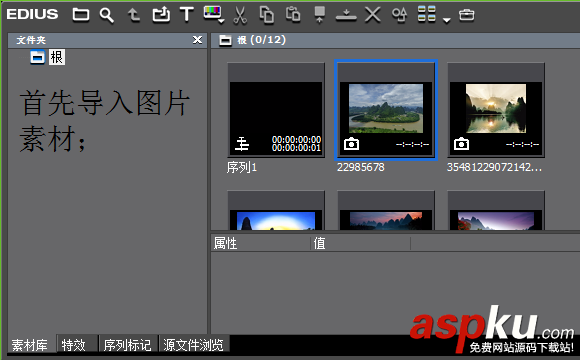The image size is (580, 360).
Task: Select the 根 root folder in tree
Action: pyautogui.click(x=57, y=57)
